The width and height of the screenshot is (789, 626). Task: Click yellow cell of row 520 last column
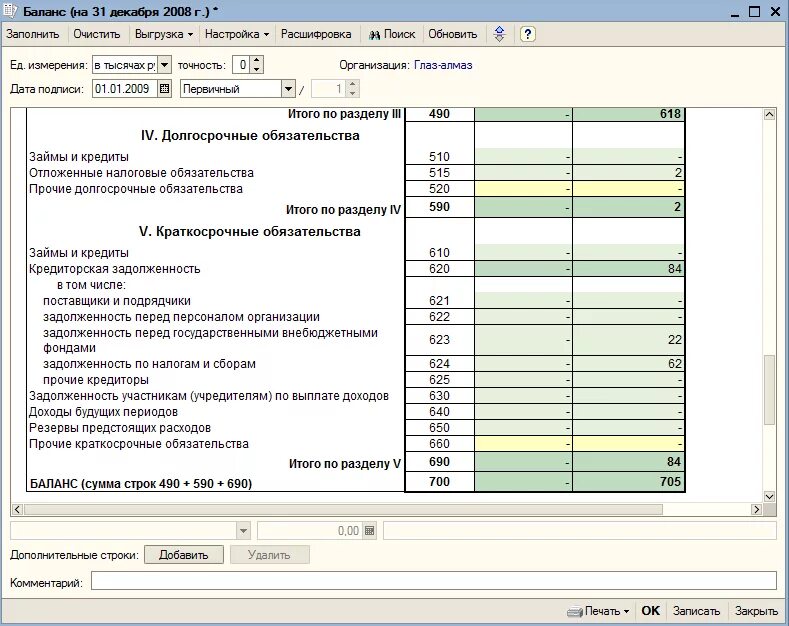628,189
